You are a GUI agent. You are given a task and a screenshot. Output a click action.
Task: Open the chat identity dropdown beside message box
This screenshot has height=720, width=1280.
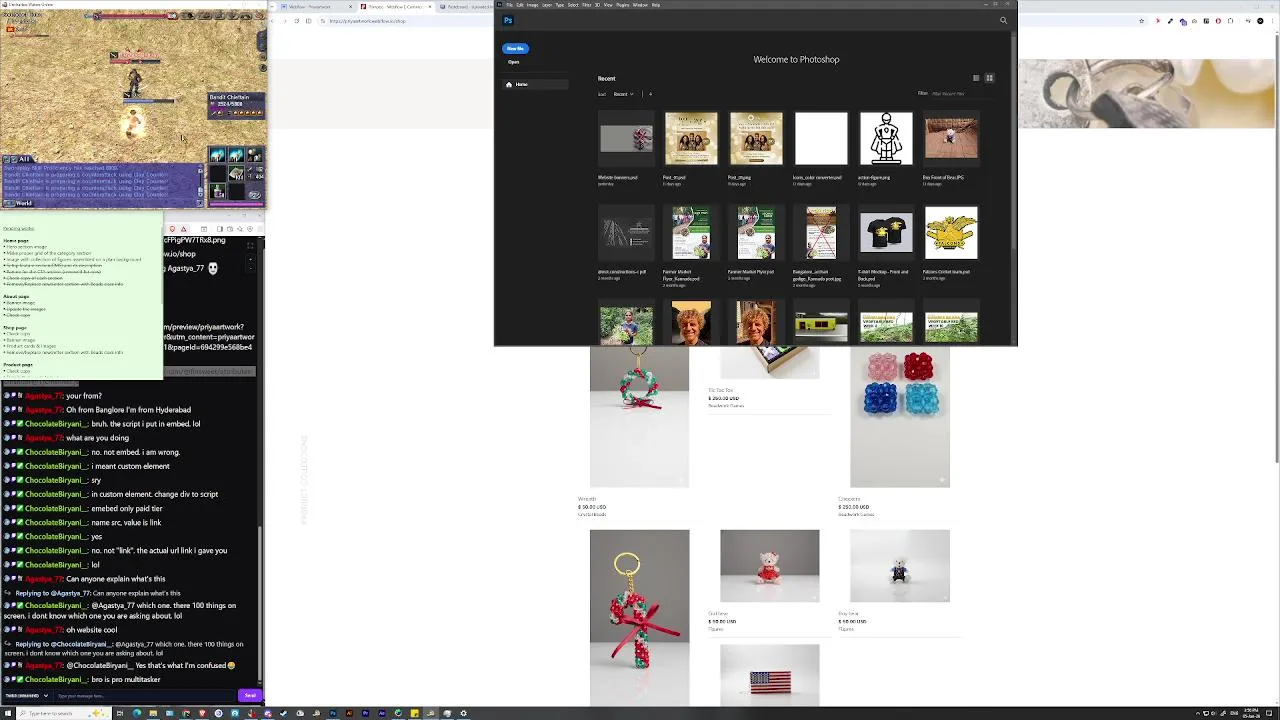[x=26, y=695]
